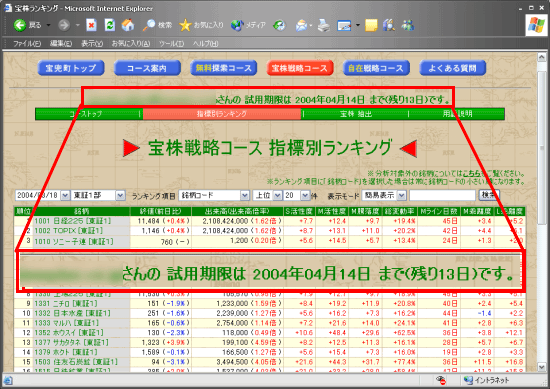The width and height of the screenshot is (550, 389).
Task: Open stock 1331 ニチロ [東証1]
Action: click(x=66, y=303)
